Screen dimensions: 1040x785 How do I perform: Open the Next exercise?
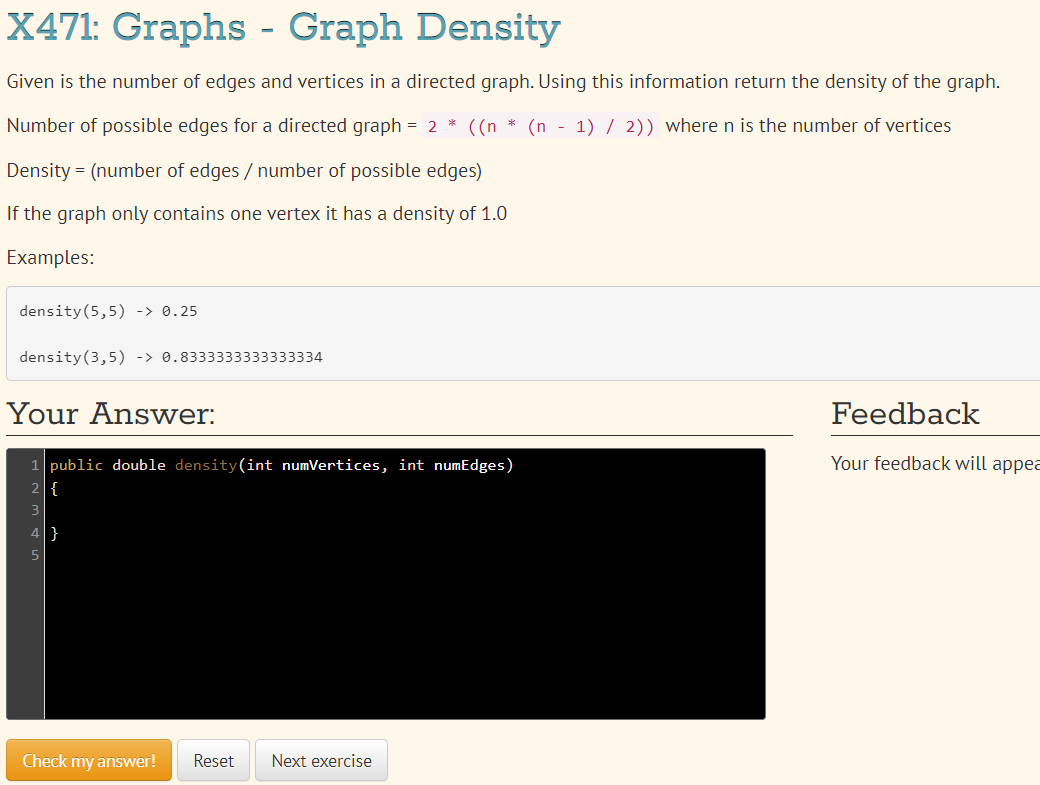[x=321, y=760]
